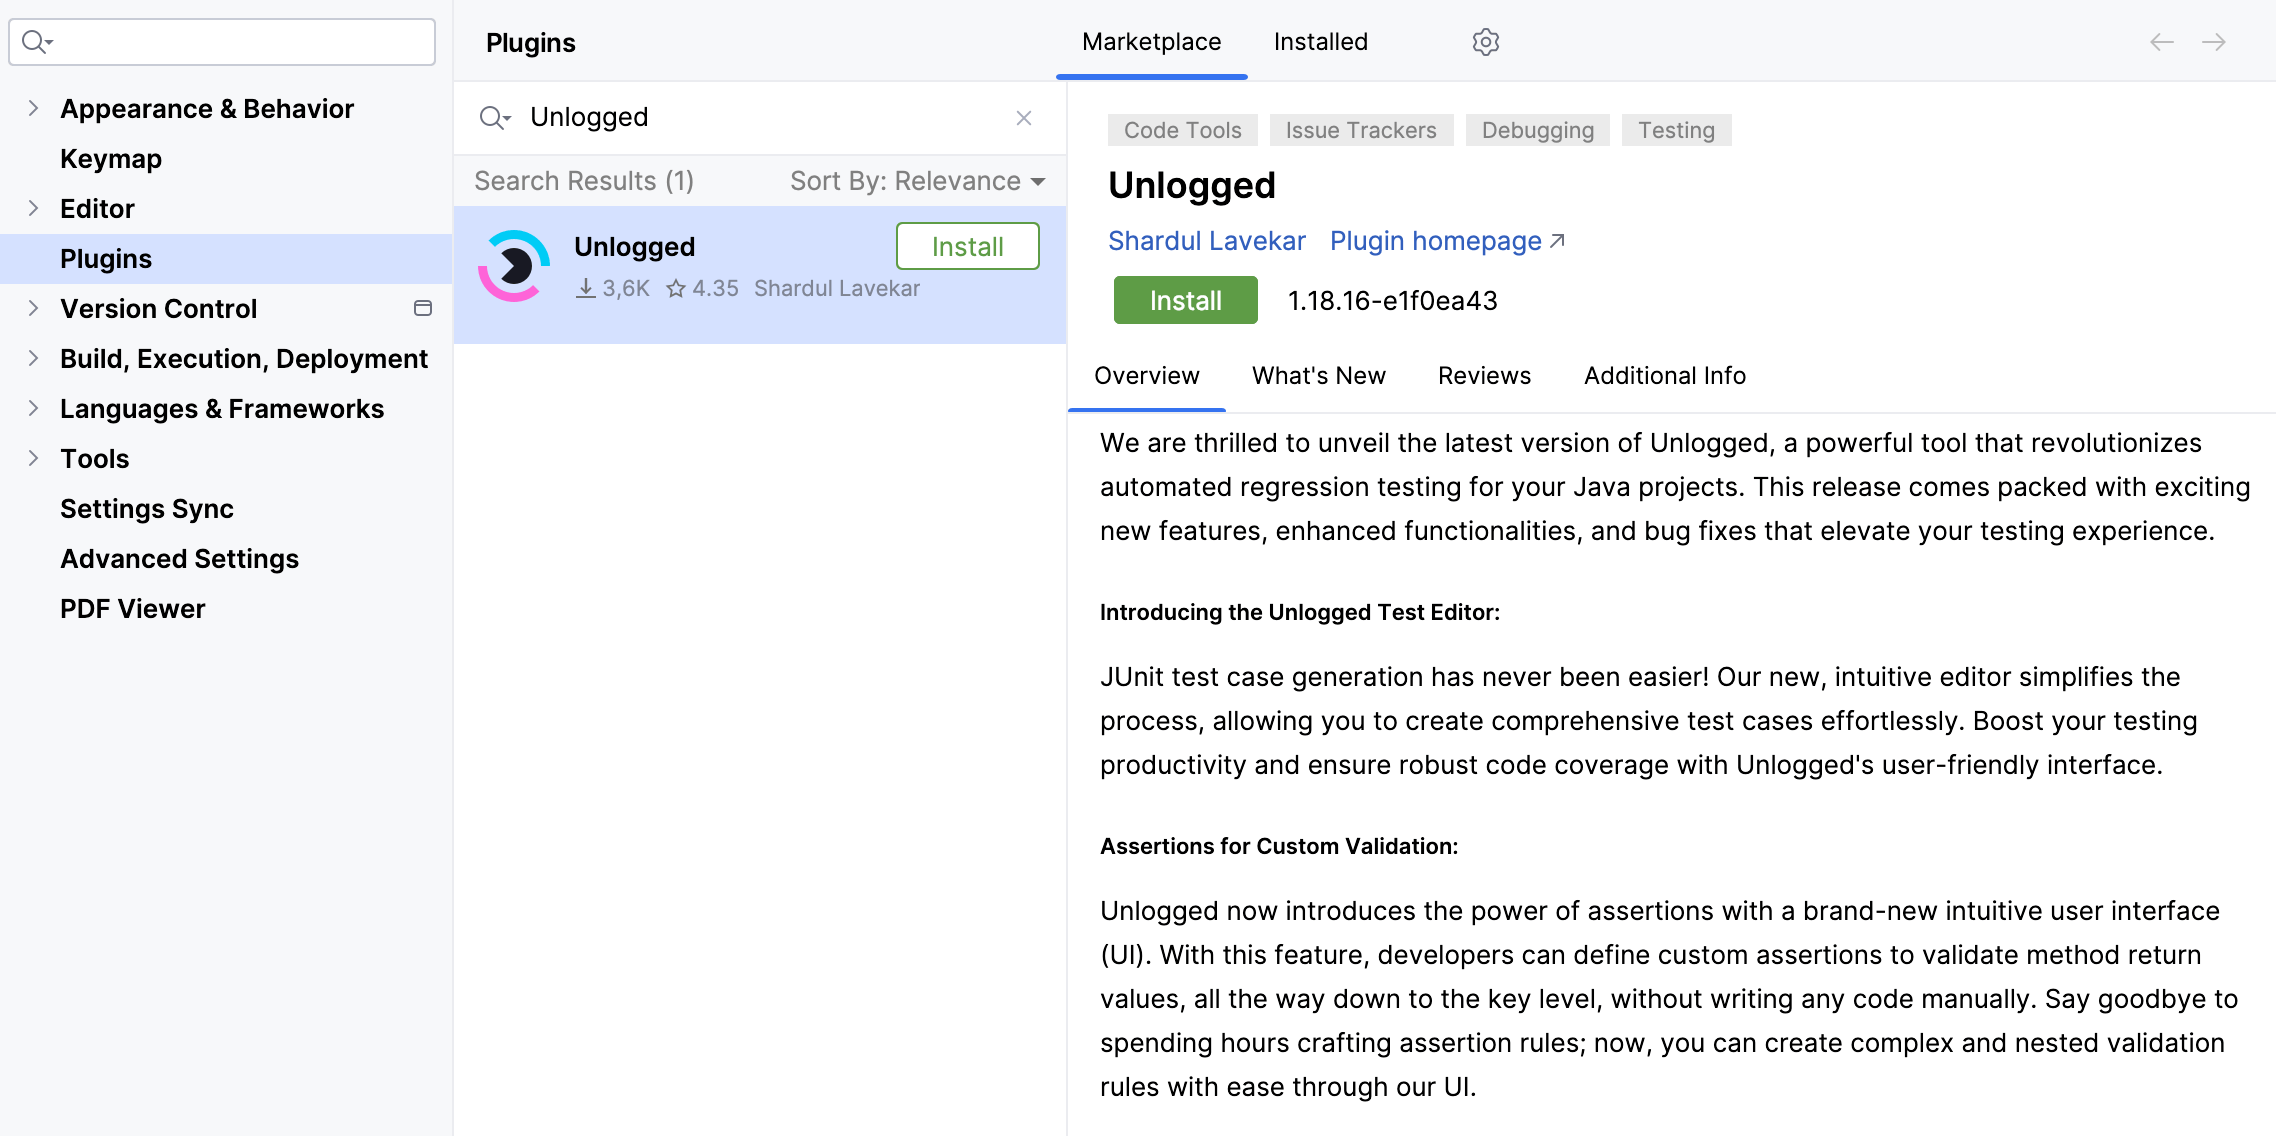Click the star rating icon of Unlogged
Image resolution: width=2276 pixels, height=1136 pixels.
pos(676,289)
